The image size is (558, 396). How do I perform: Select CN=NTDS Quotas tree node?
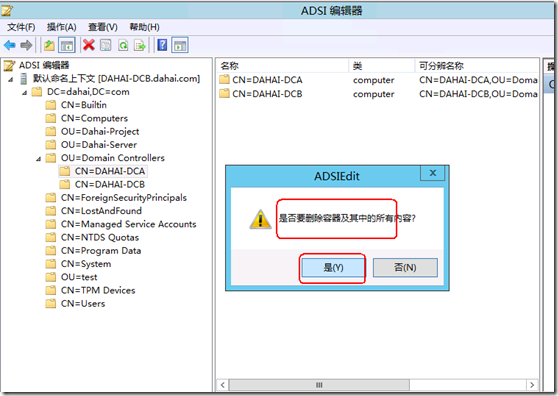(100, 237)
